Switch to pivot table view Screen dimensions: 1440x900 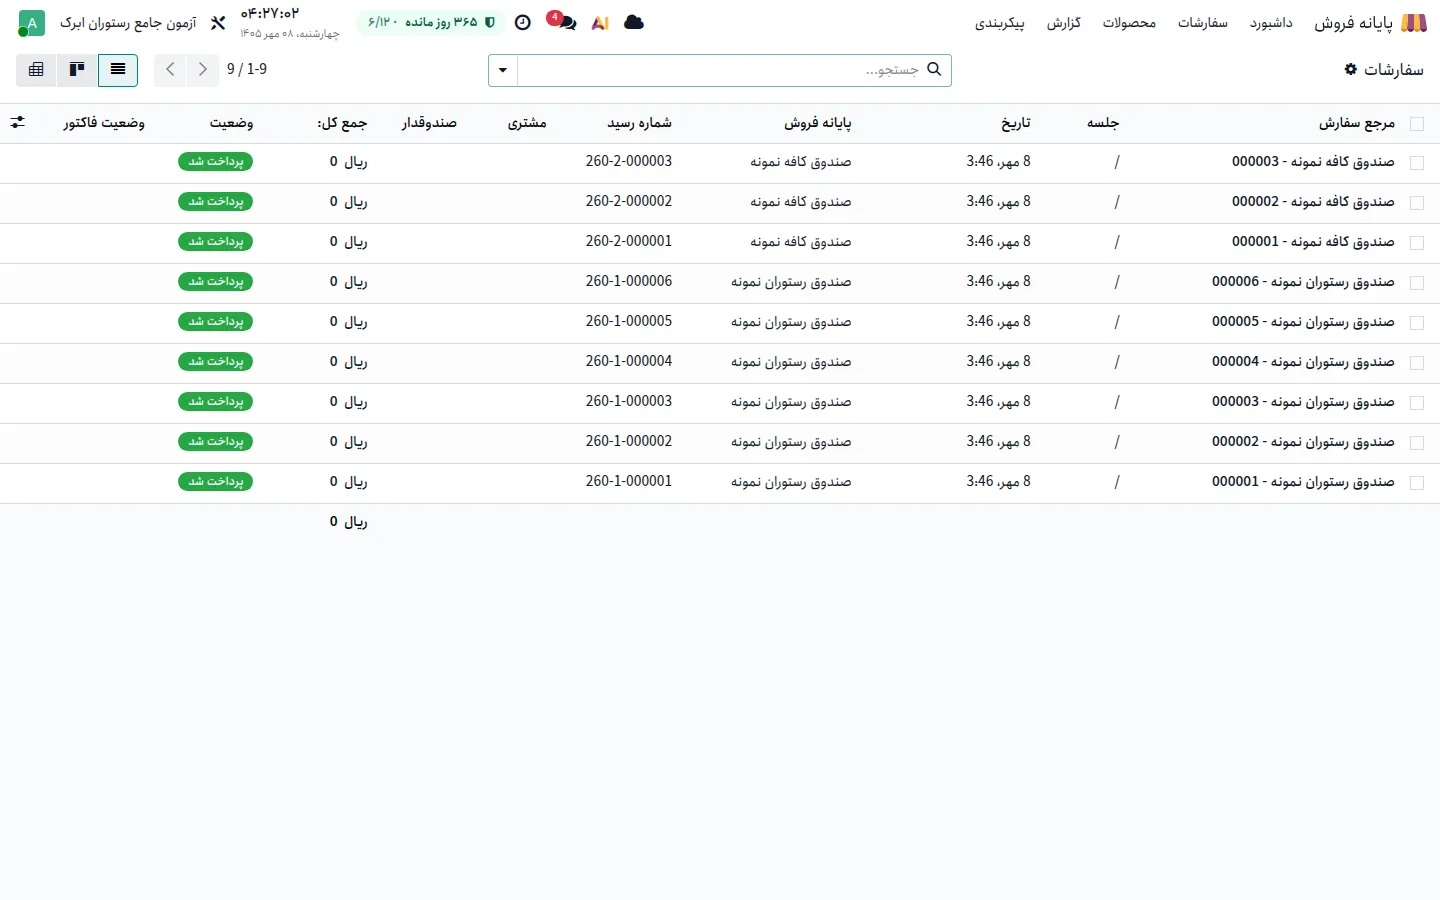37,69
